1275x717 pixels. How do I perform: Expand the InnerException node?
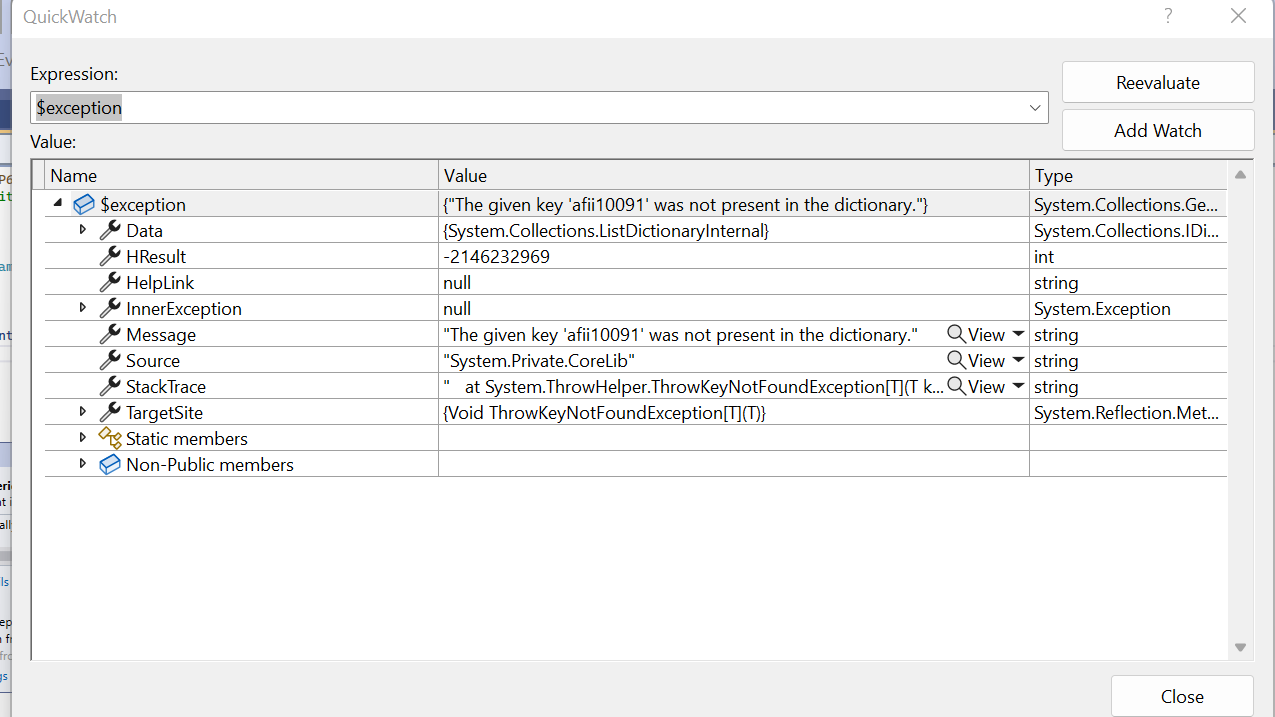tap(83, 309)
